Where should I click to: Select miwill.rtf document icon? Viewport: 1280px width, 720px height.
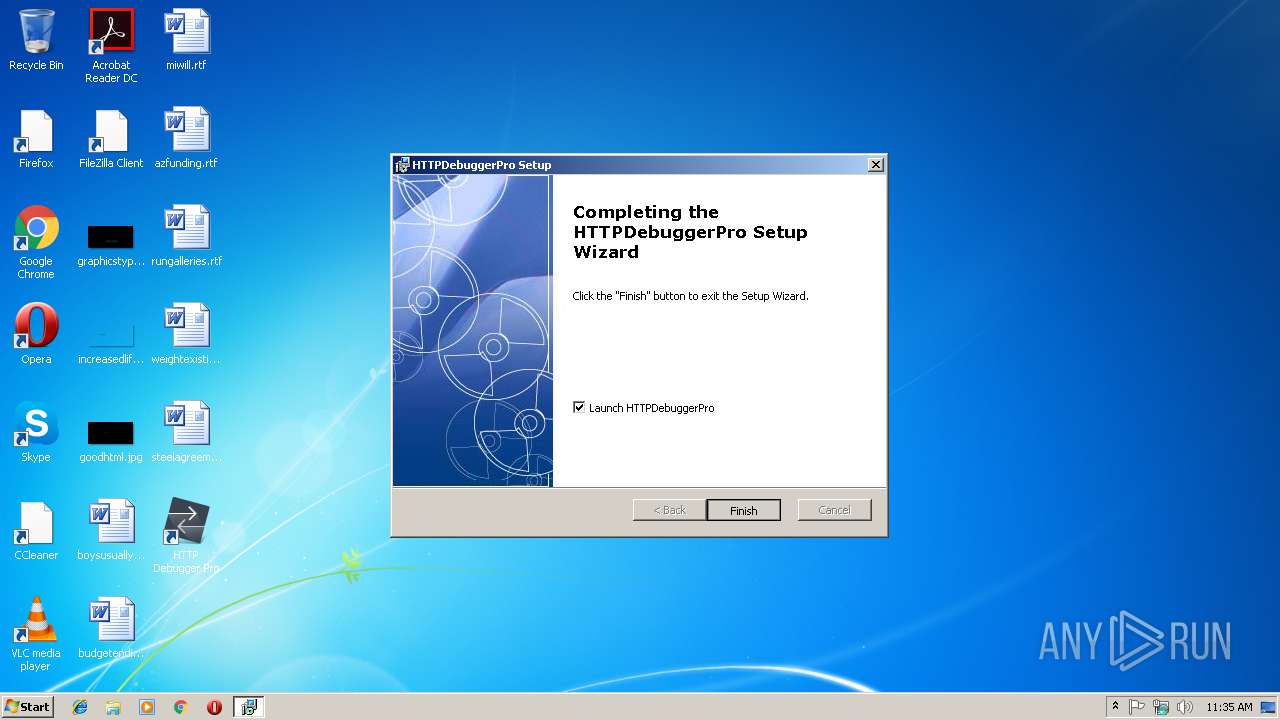point(186,40)
